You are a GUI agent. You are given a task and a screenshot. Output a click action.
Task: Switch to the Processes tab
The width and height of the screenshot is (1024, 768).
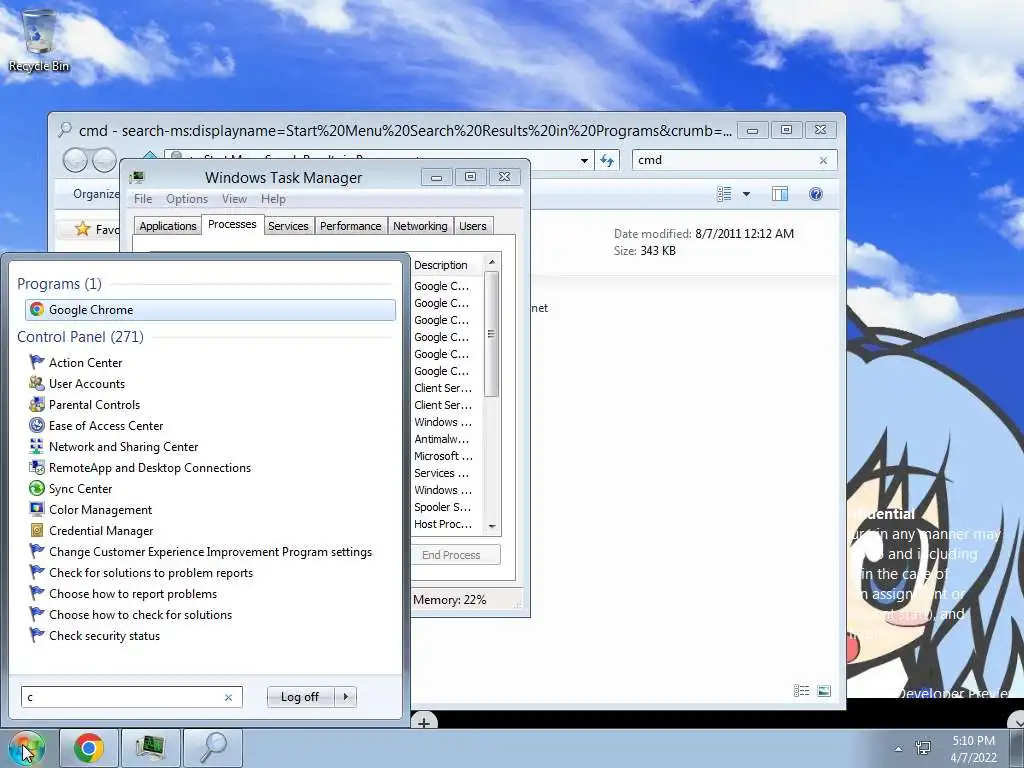click(232, 224)
